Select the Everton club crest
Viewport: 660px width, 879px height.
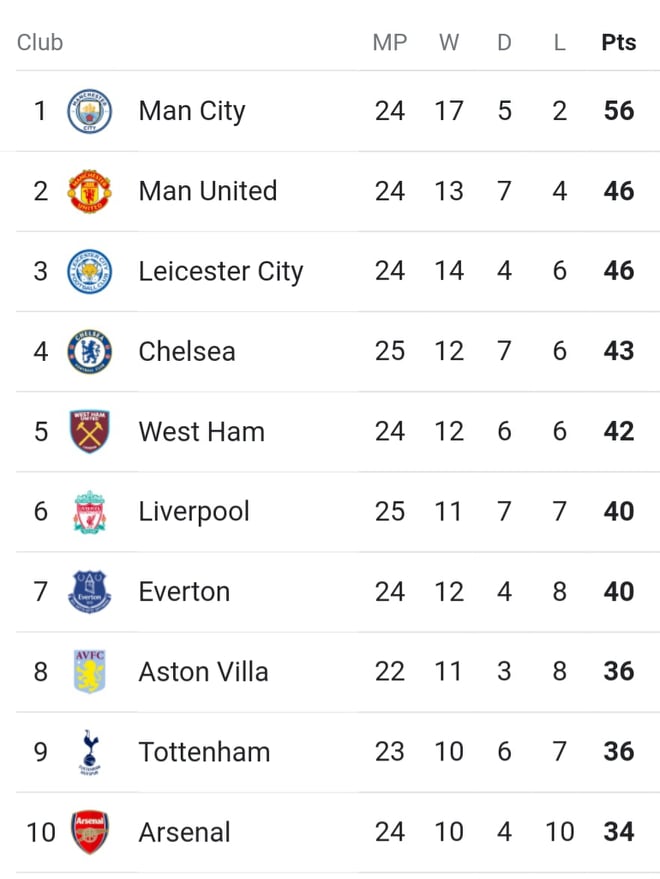click(89, 592)
